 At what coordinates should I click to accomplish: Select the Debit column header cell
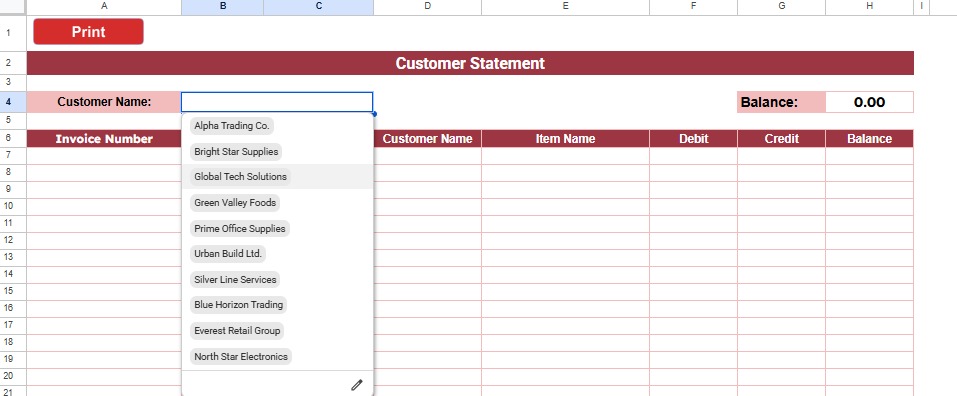coord(693,139)
